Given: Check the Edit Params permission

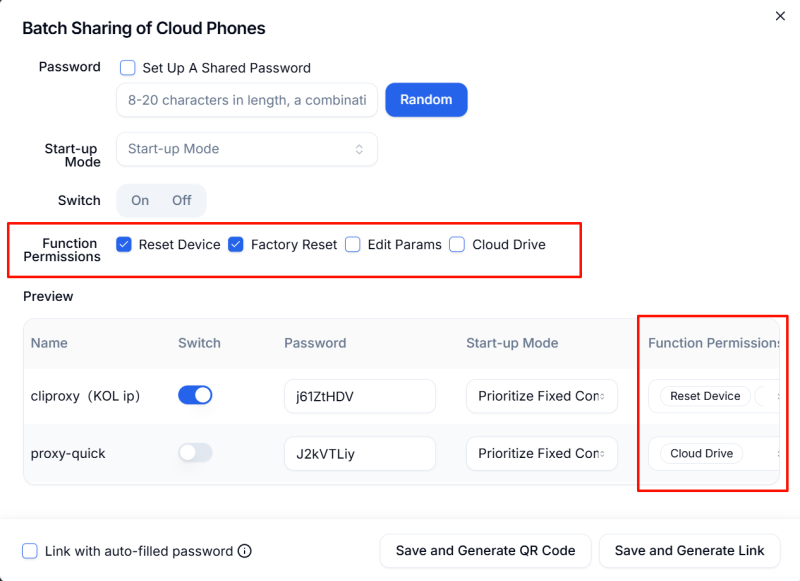Looking at the screenshot, I should point(353,244).
